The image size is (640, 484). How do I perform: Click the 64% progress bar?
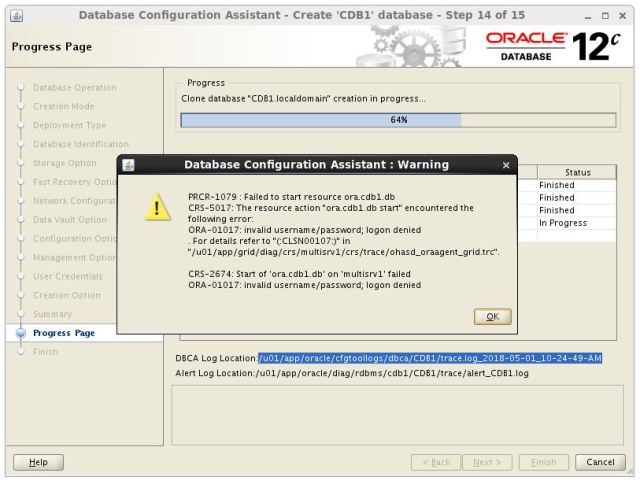click(398, 120)
